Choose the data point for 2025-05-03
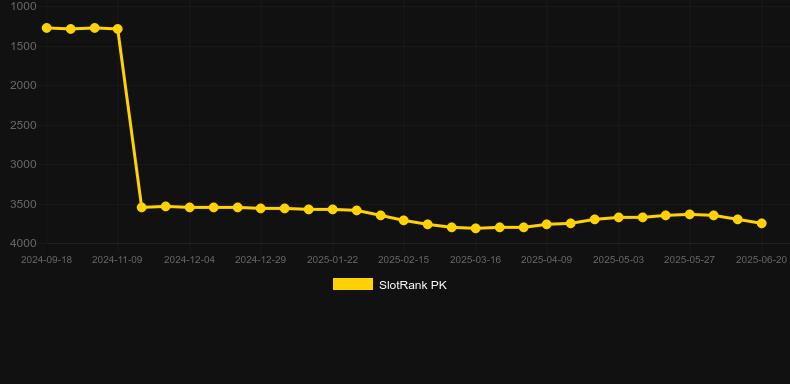 (619, 217)
